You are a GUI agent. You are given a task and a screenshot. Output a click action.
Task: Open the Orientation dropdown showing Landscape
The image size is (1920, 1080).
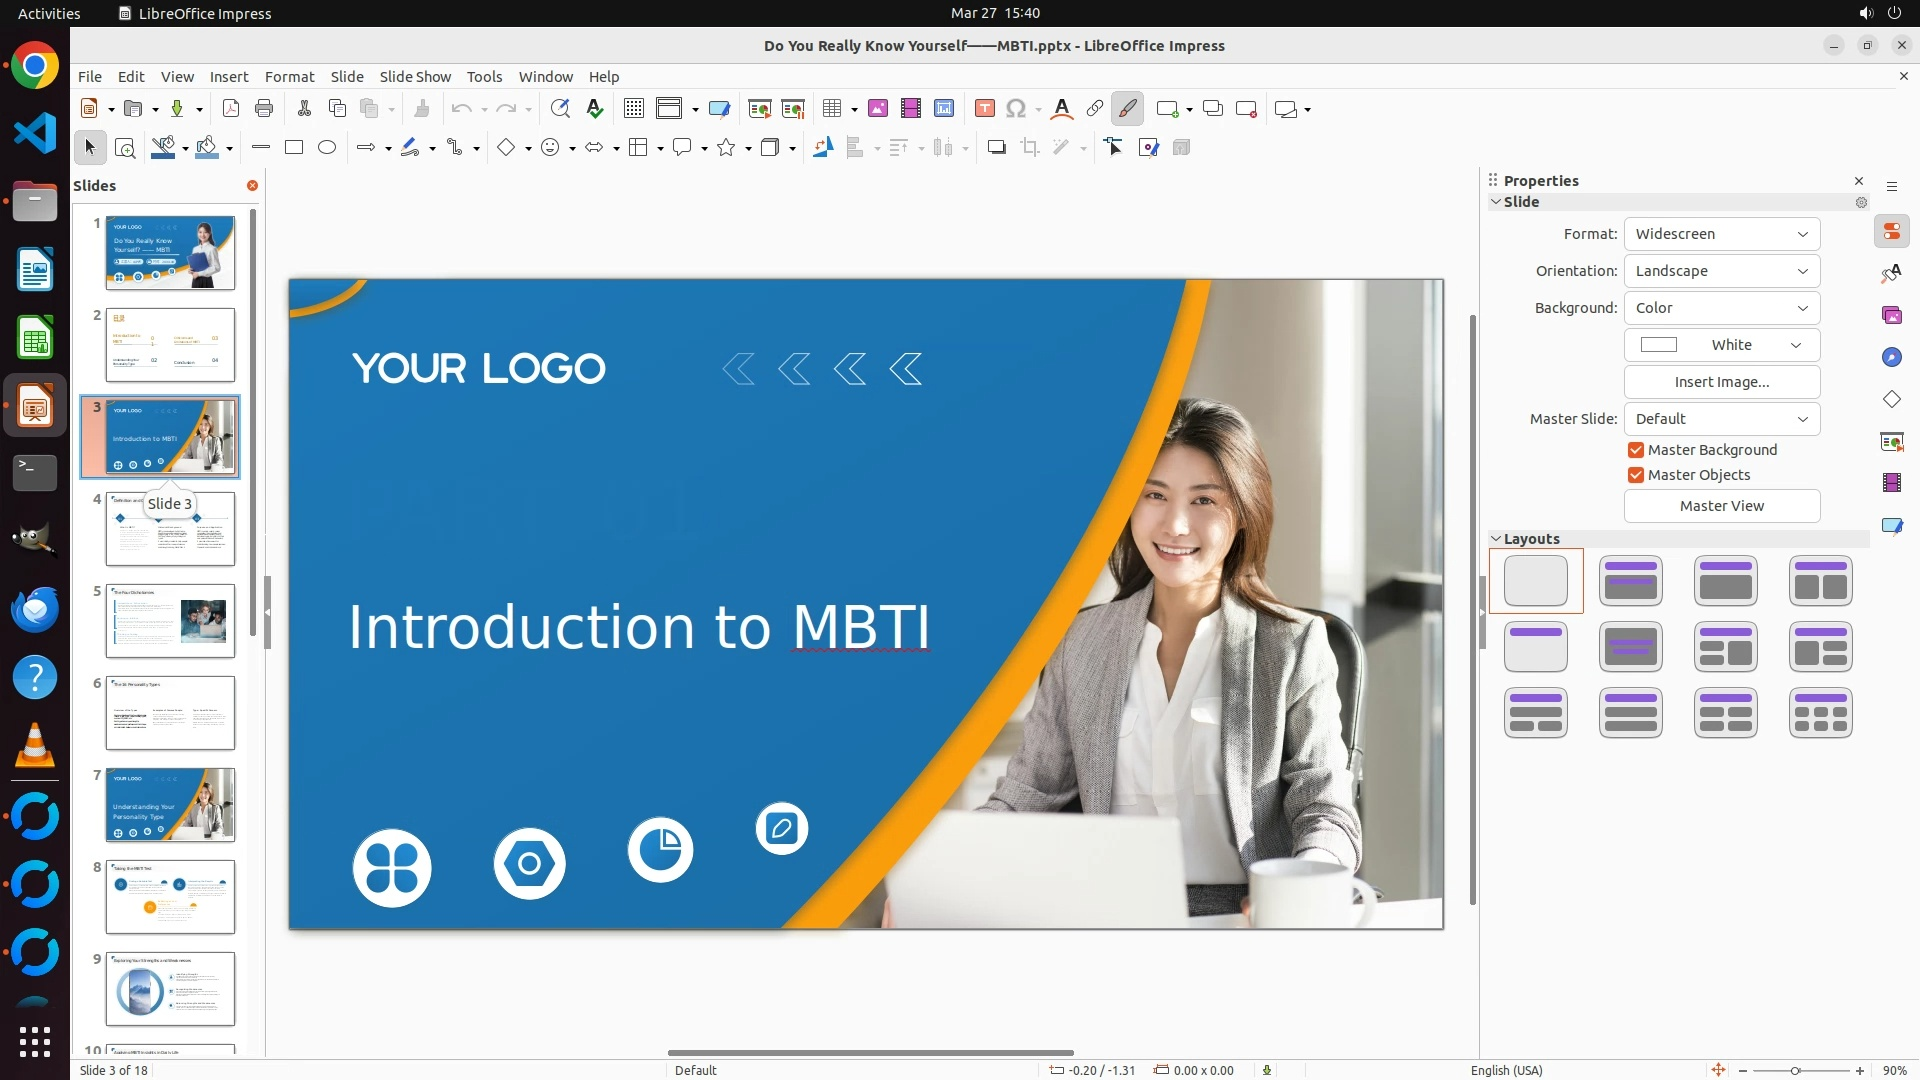pos(1721,271)
